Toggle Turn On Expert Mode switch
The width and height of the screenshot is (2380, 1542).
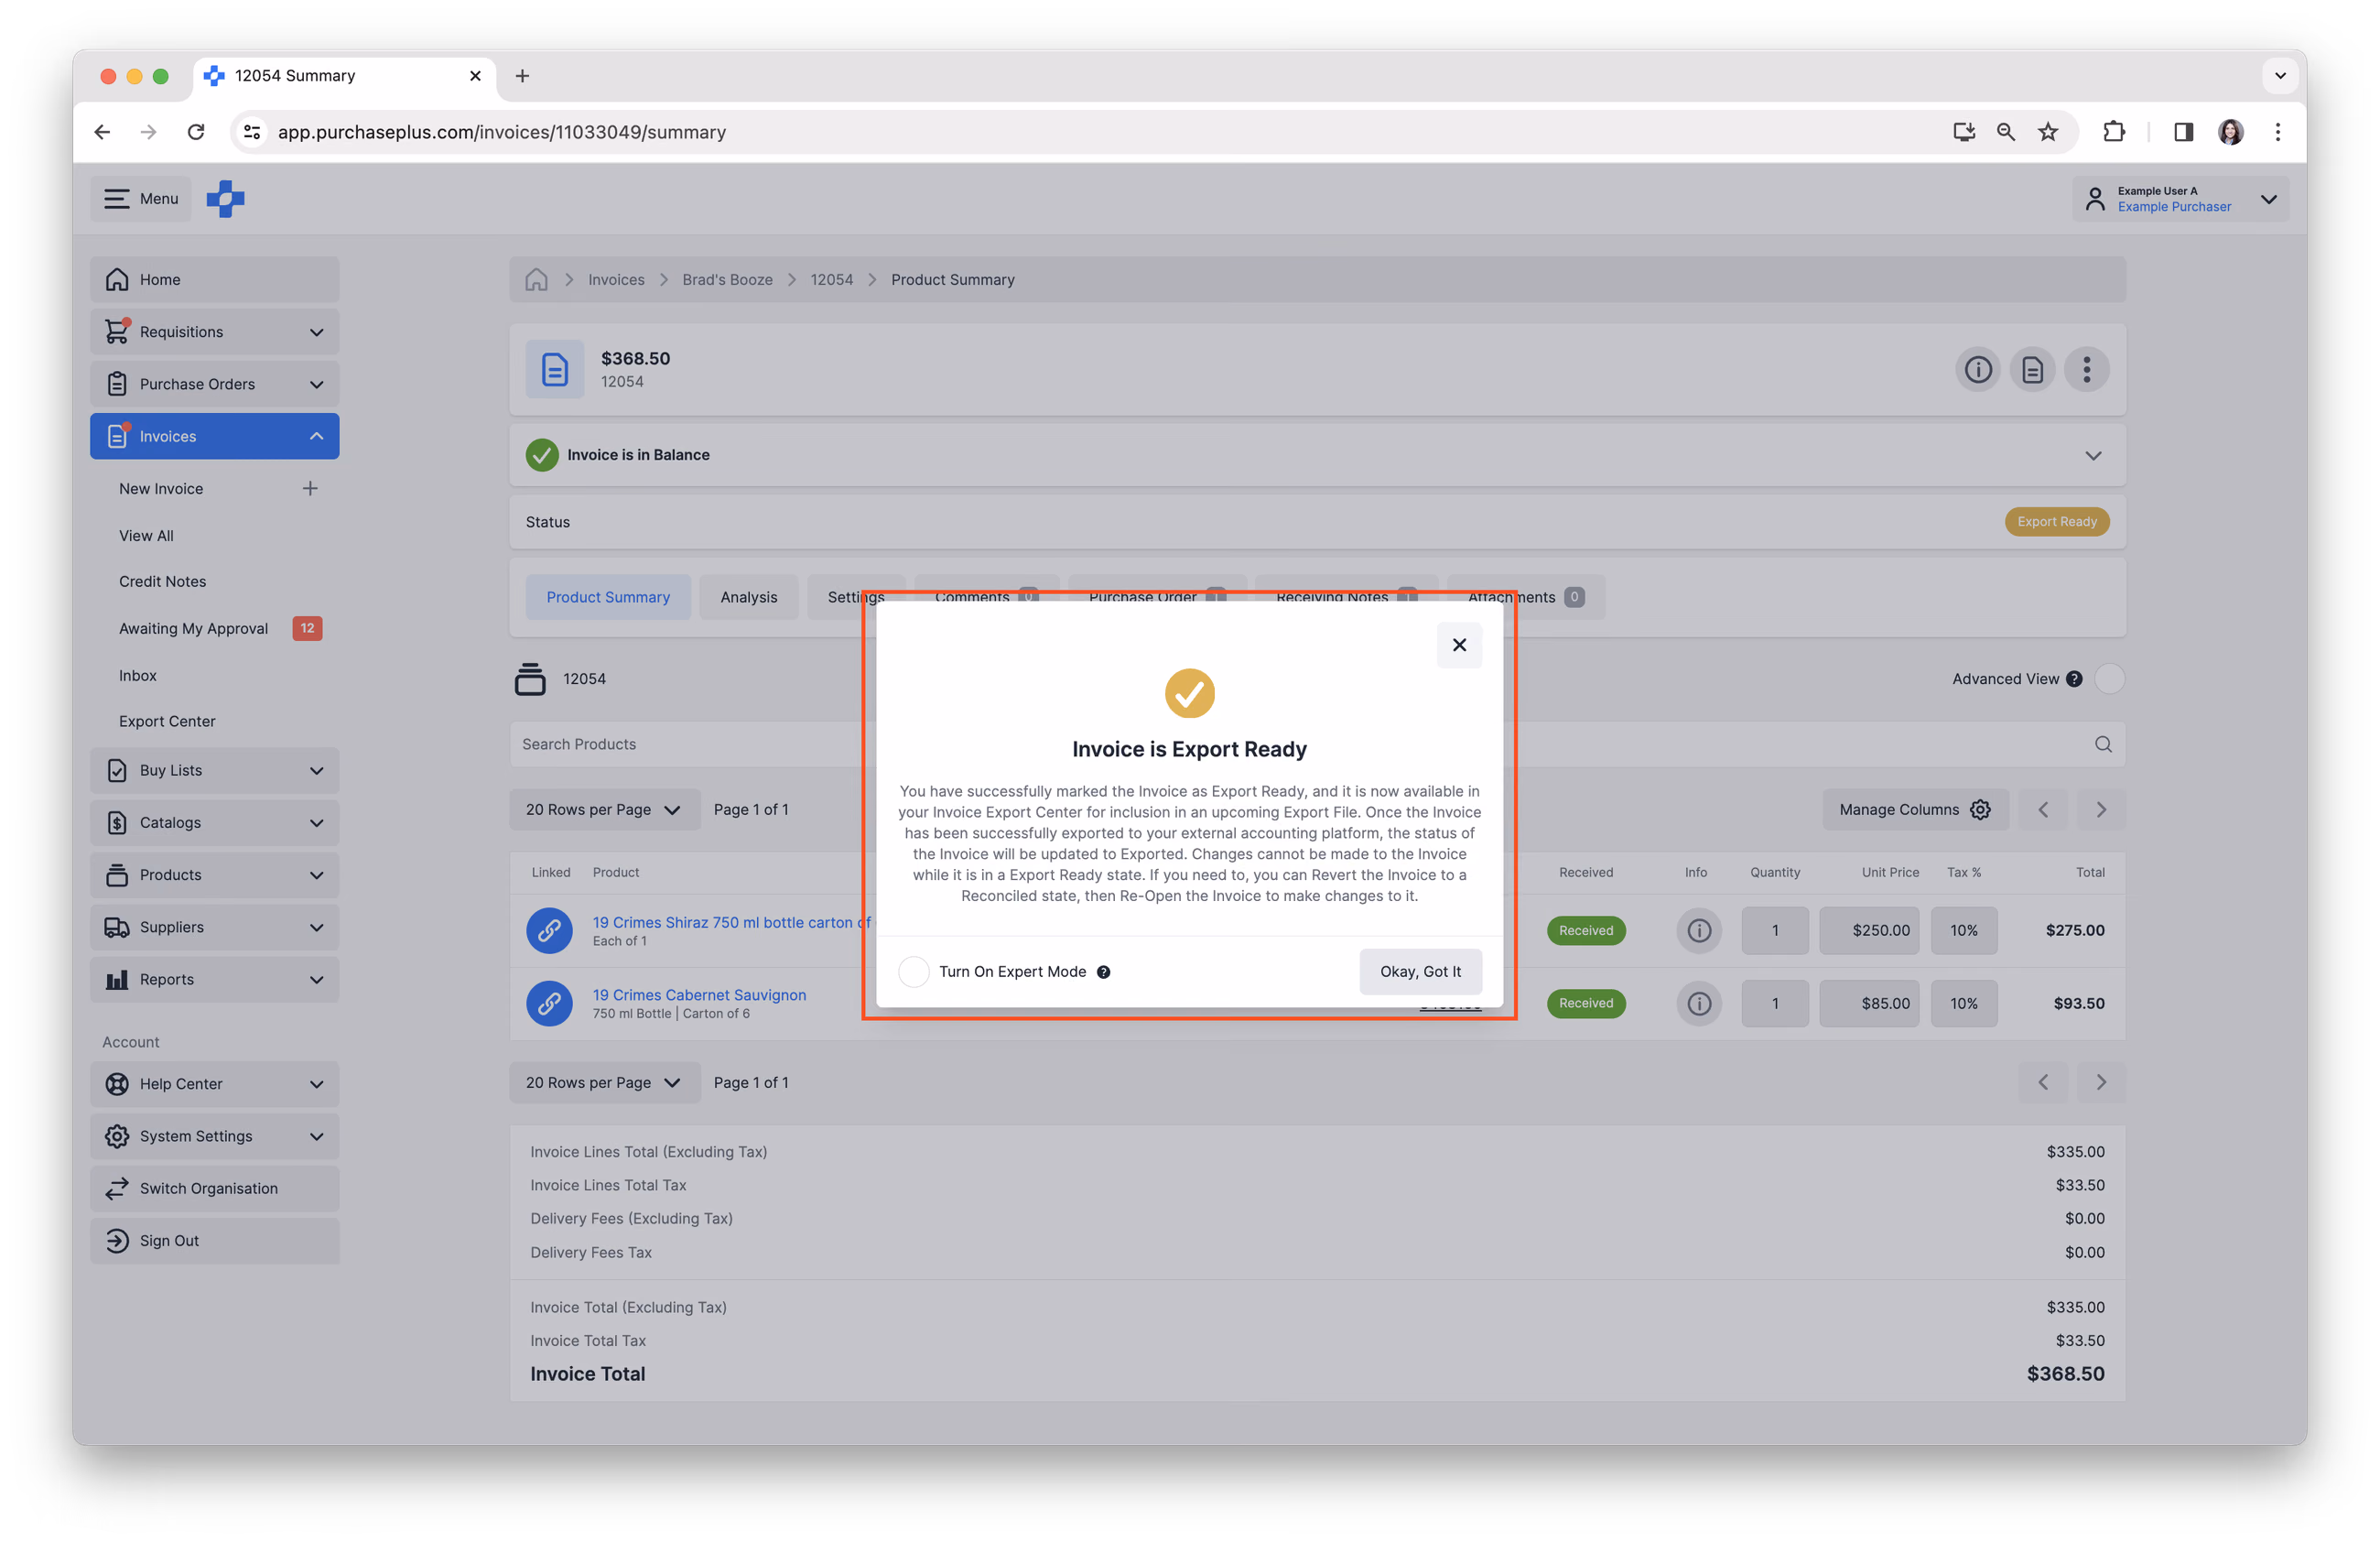(x=913, y=971)
